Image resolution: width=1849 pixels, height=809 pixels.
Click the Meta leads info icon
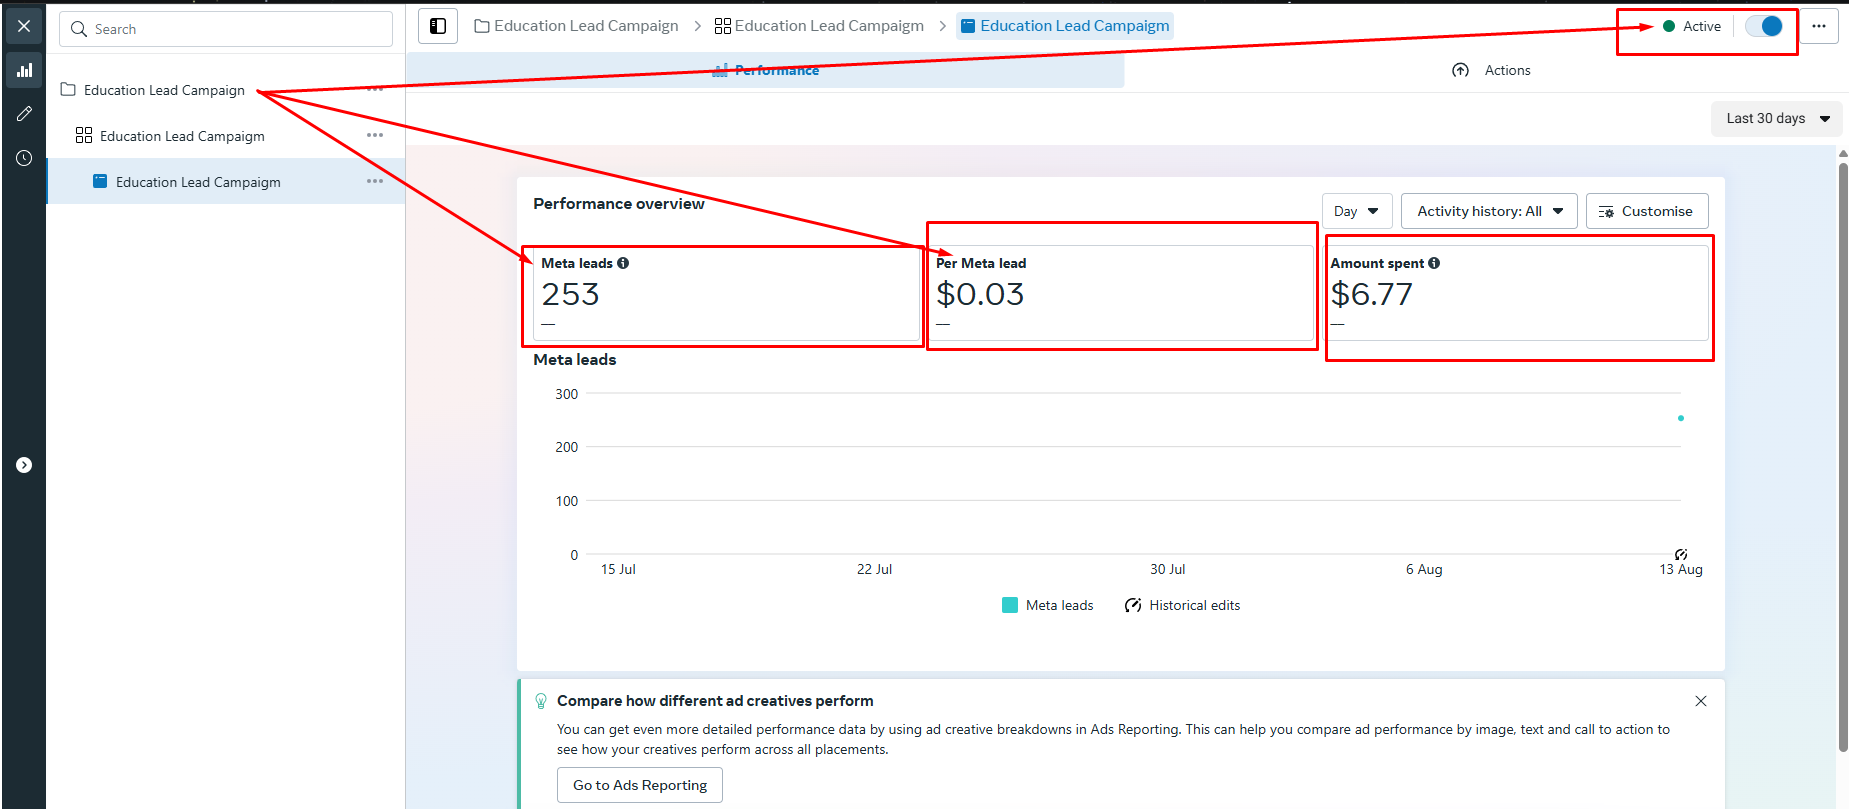623,263
